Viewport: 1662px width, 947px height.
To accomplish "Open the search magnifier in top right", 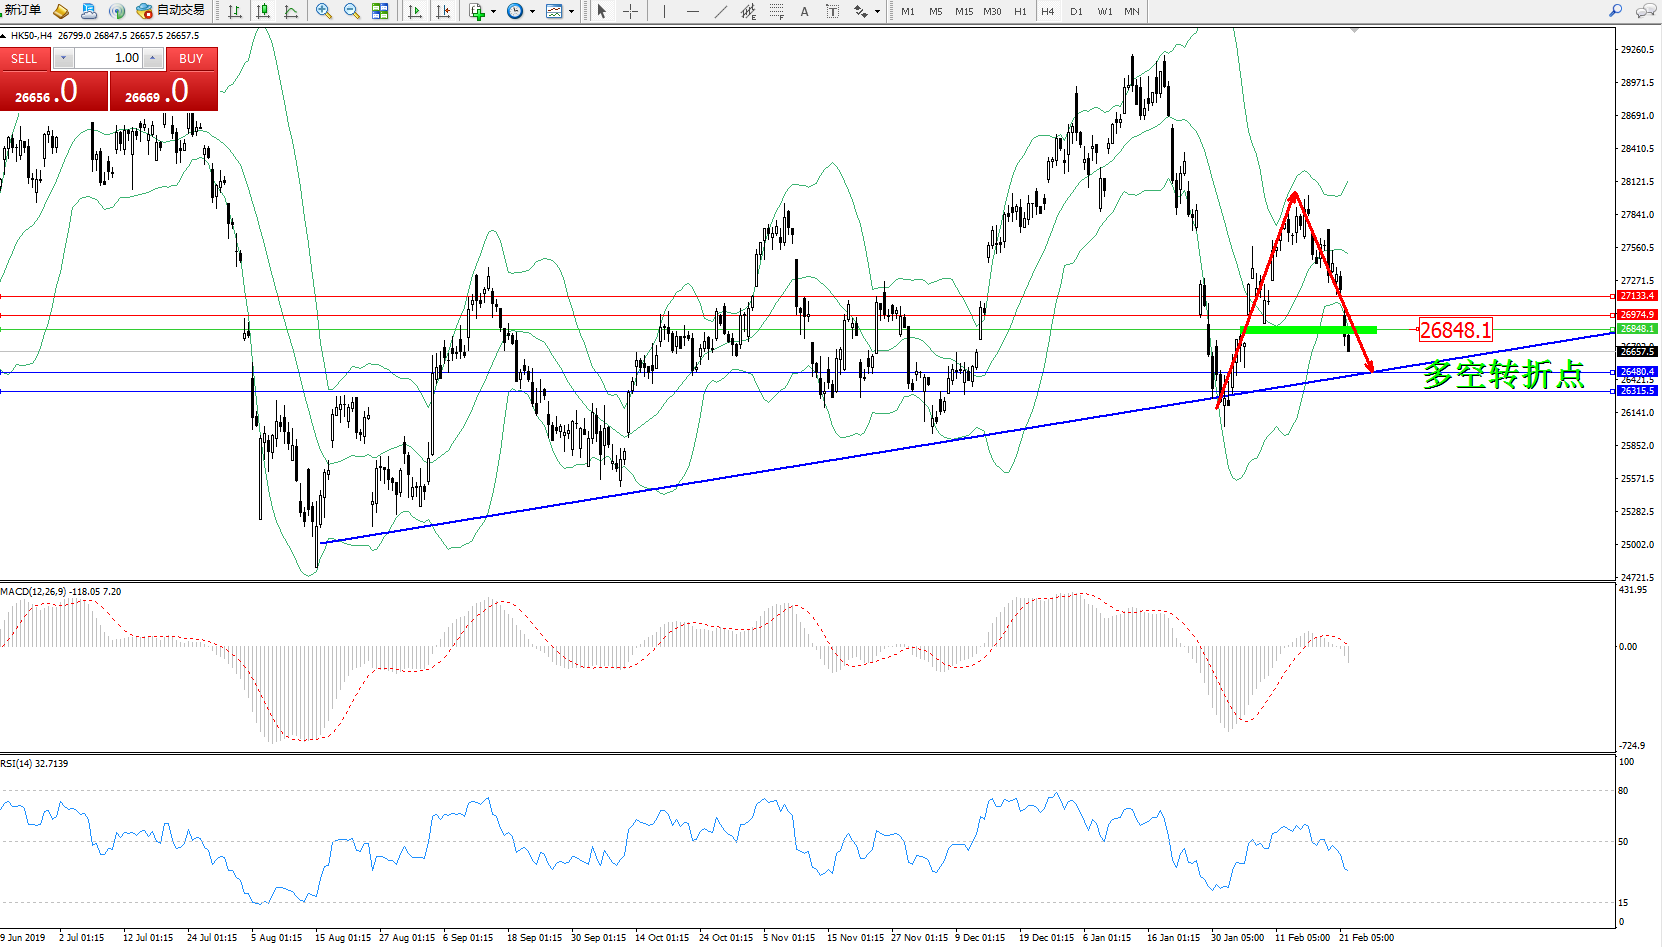I will pos(1615,11).
